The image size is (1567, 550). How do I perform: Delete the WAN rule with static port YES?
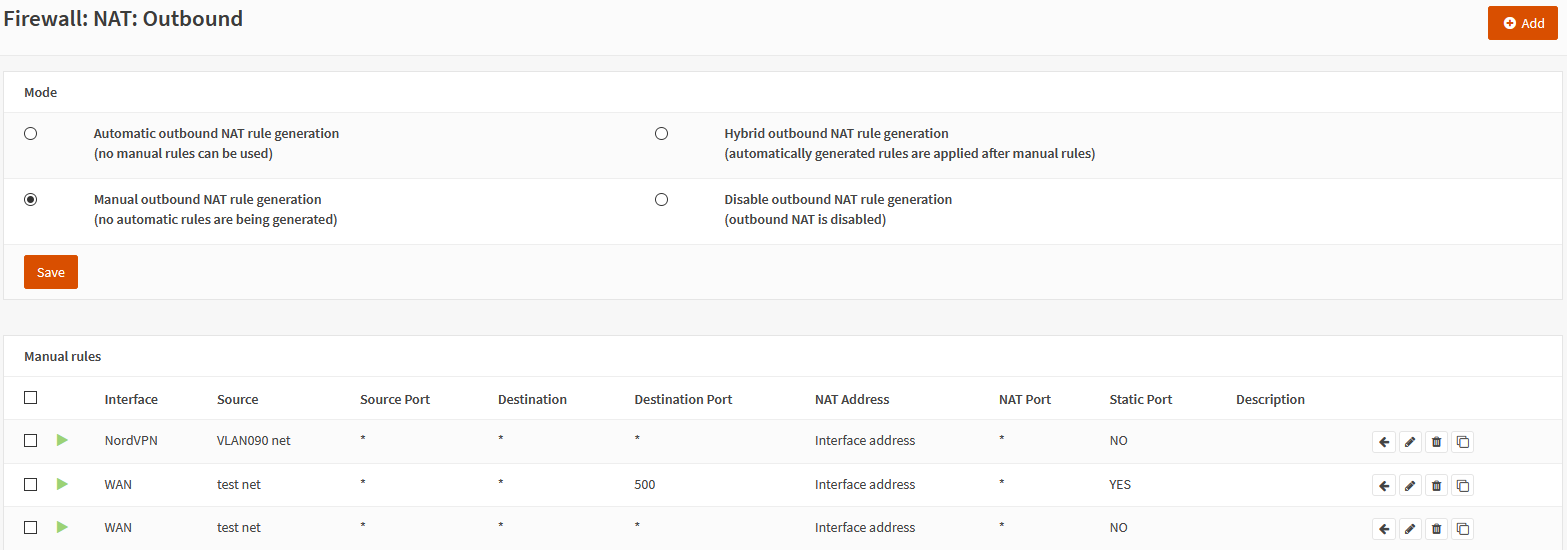coord(1436,485)
